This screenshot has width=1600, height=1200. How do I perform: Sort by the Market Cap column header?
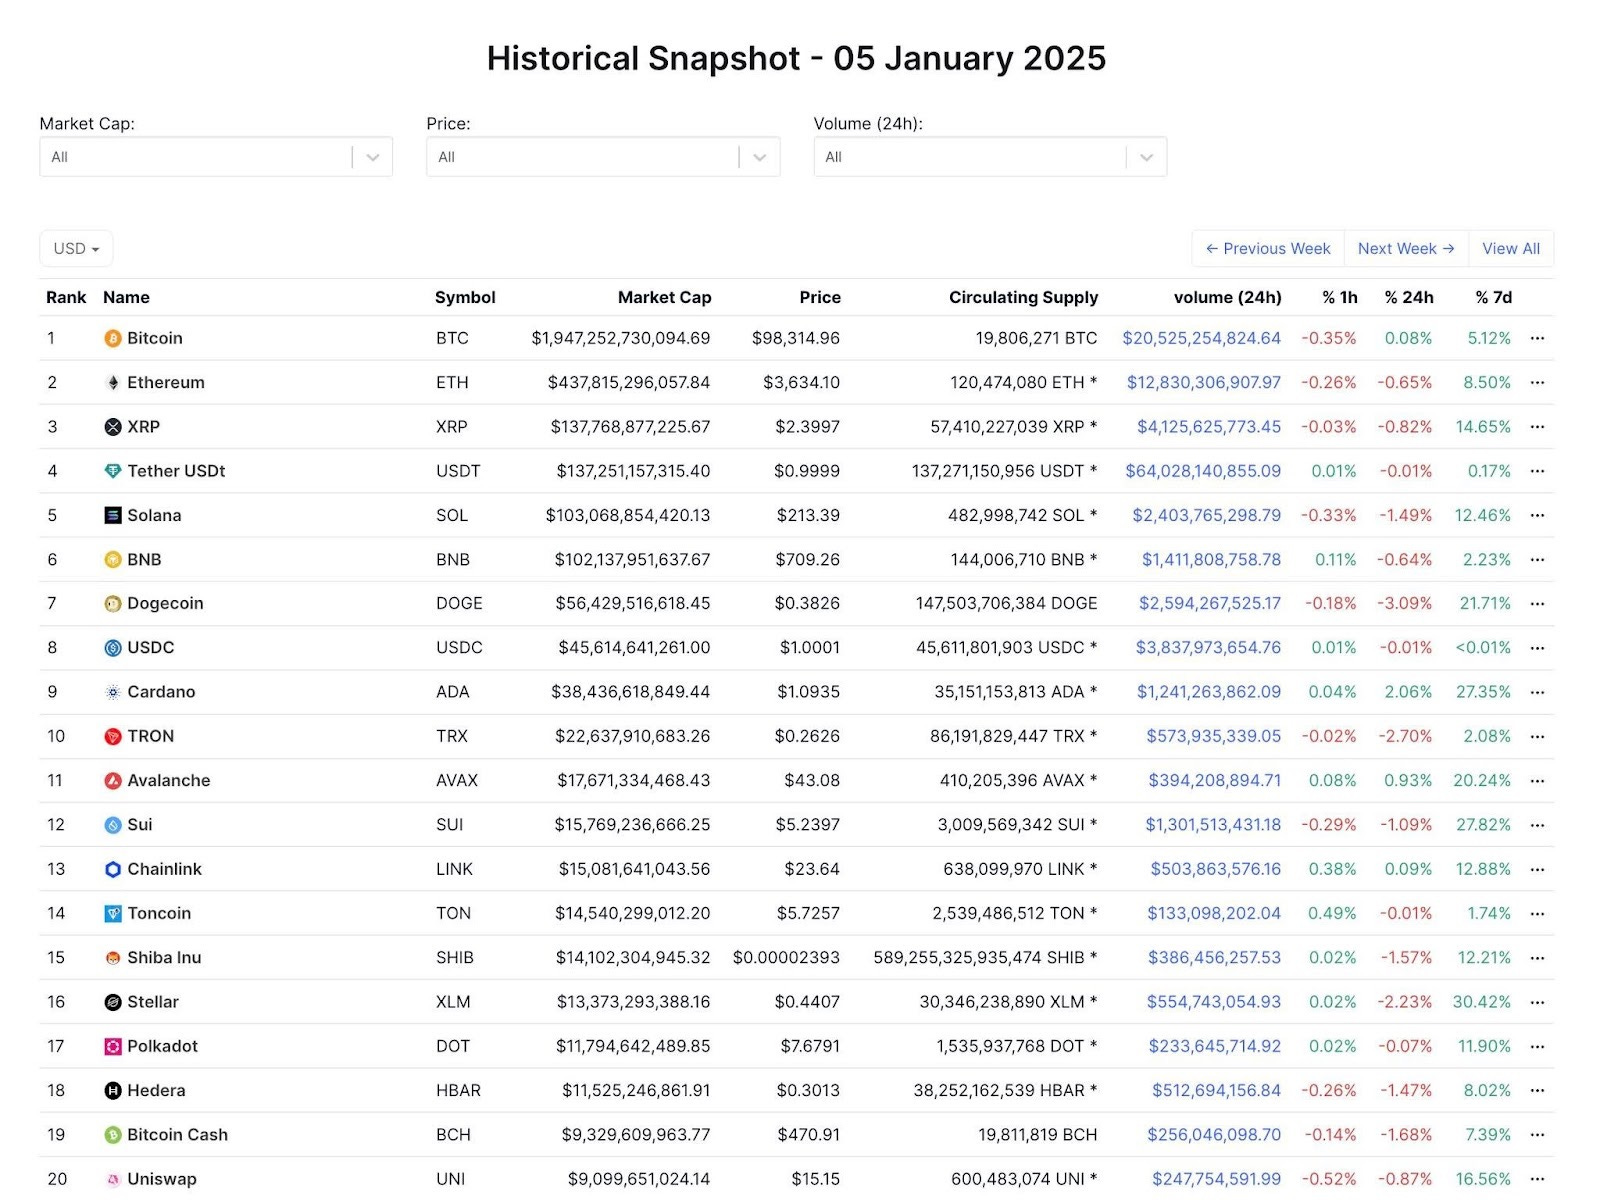[664, 298]
